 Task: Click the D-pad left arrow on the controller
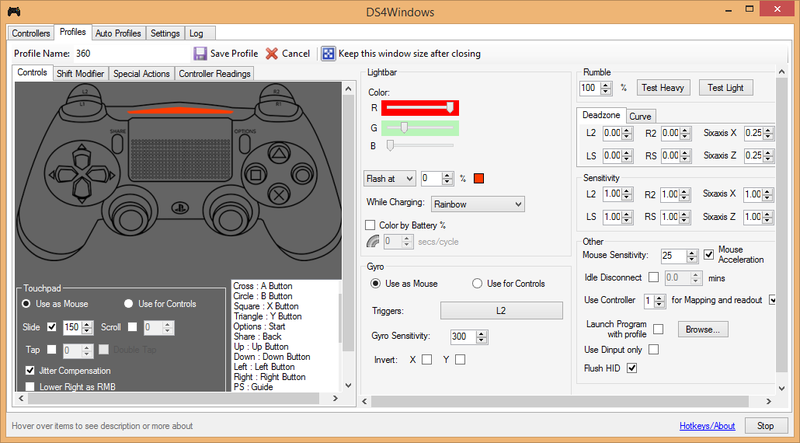point(62,175)
